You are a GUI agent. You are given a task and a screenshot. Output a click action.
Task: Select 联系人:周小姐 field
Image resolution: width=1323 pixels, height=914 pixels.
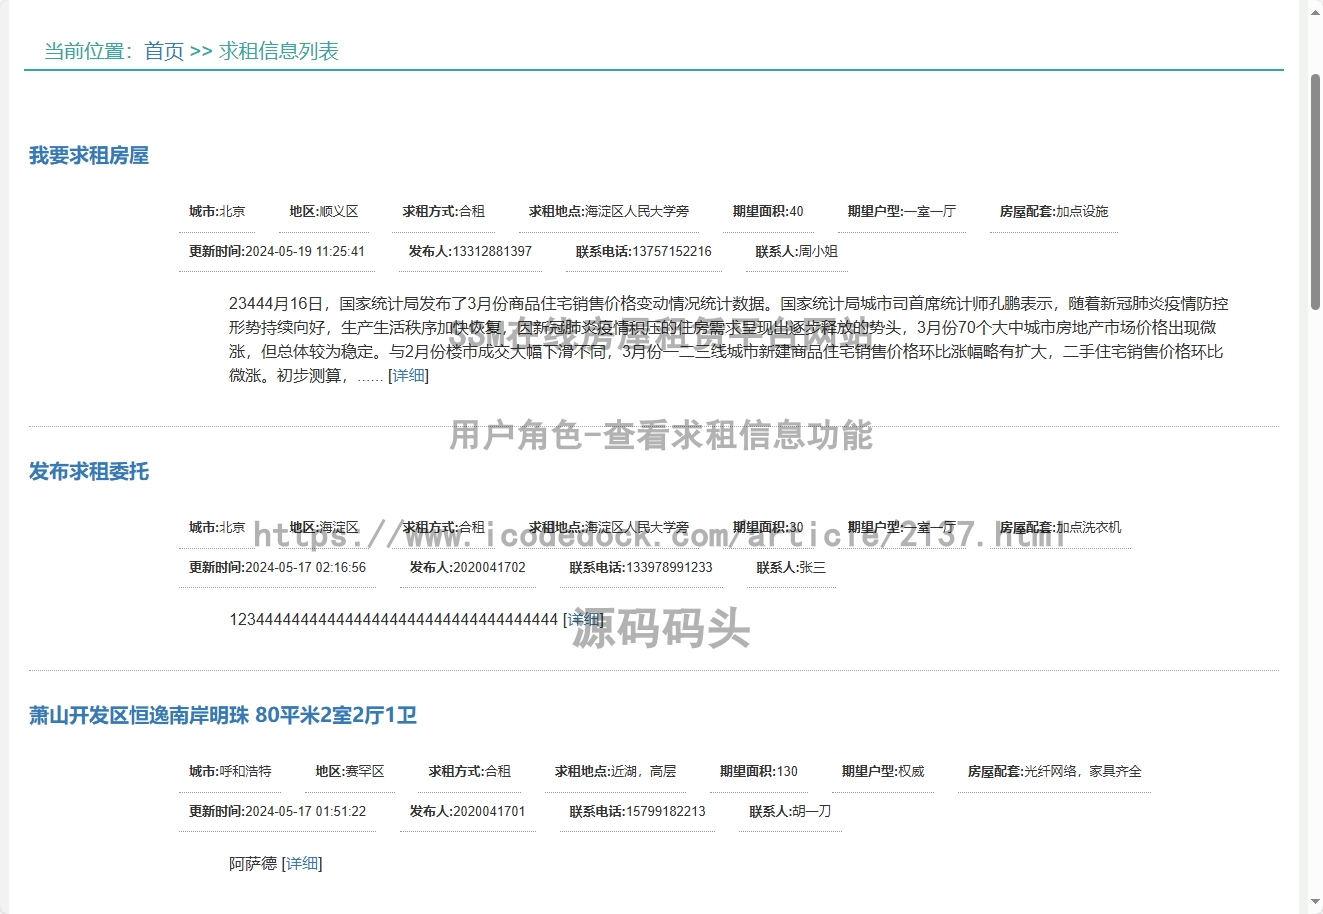coord(797,252)
